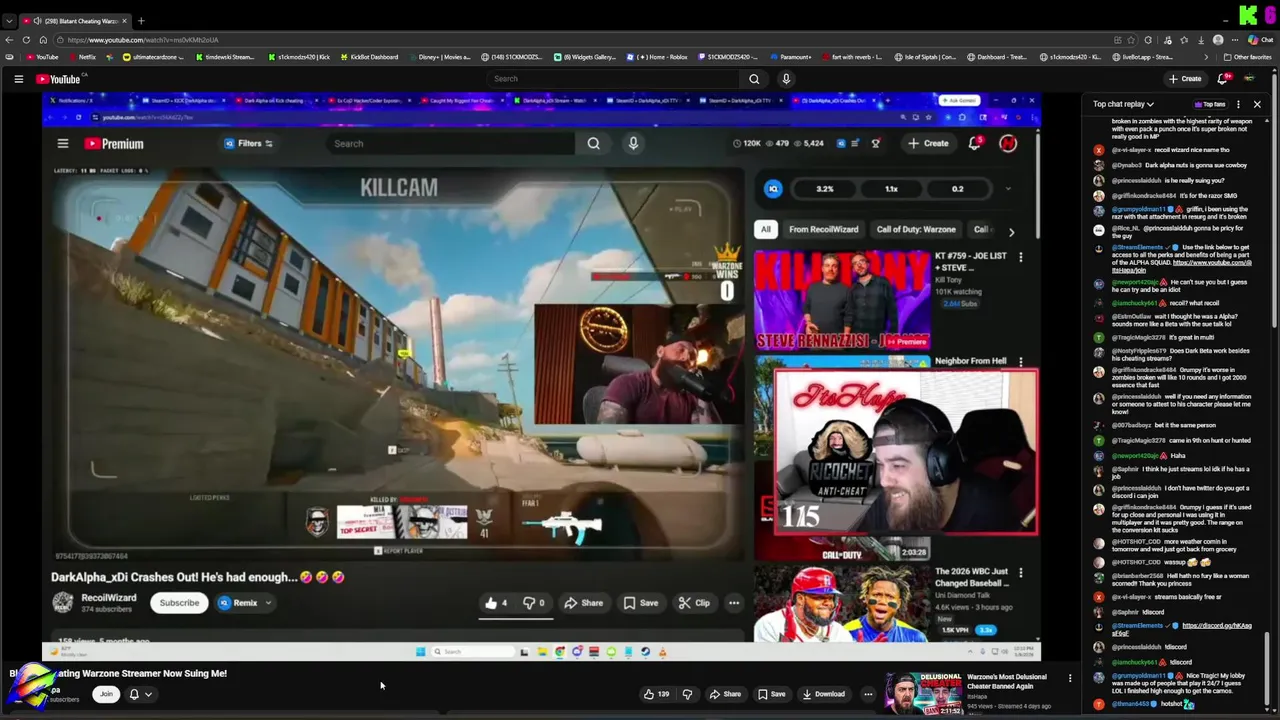Go back with the browser back arrow
This screenshot has height=720, width=1280.
pos(9,40)
